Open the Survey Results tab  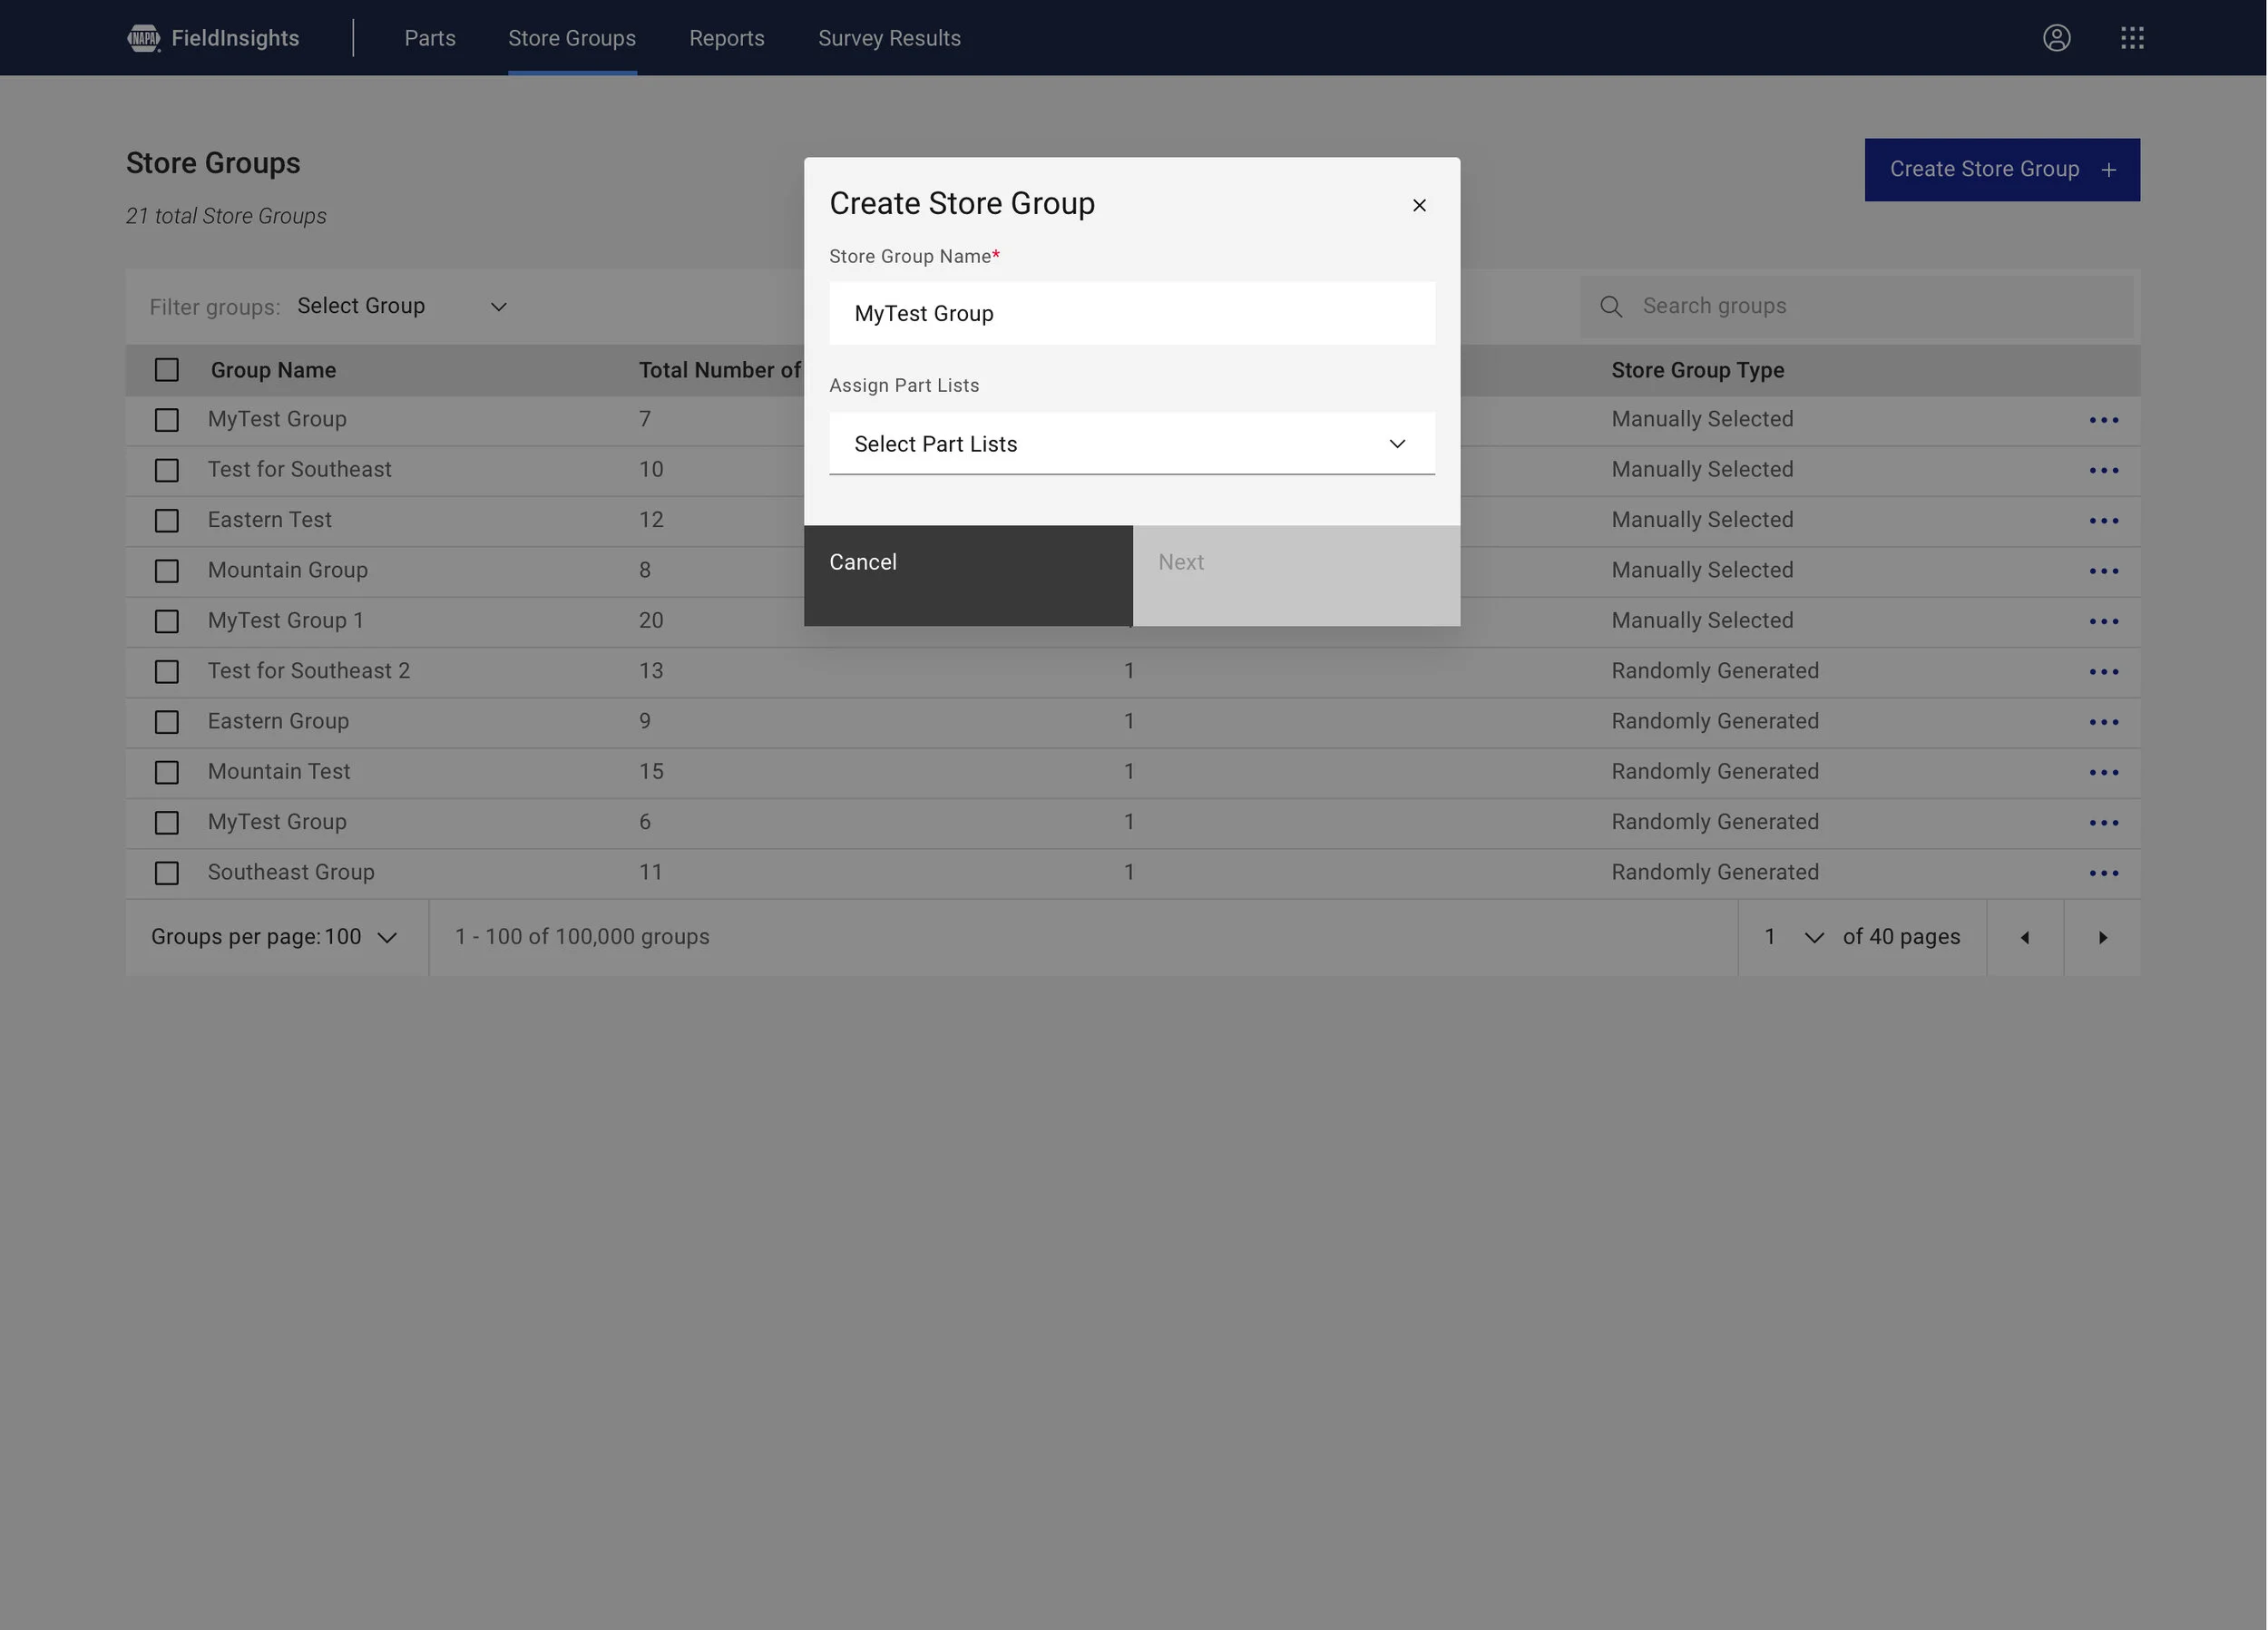[x=888, y=38]
